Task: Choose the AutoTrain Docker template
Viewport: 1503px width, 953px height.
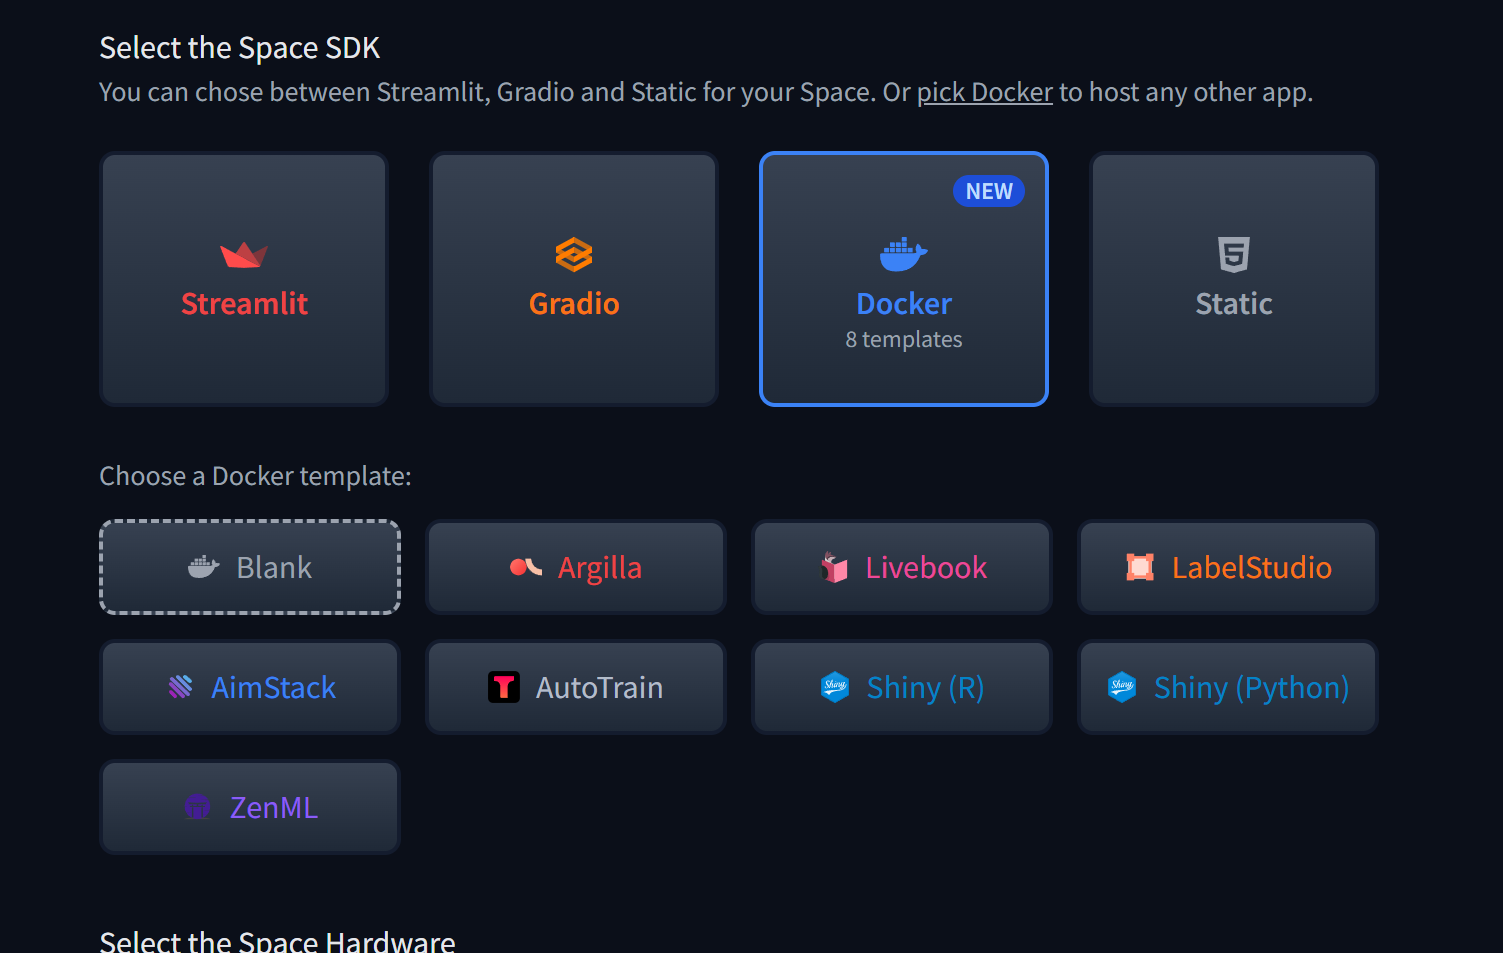Action: coord(576,687)
